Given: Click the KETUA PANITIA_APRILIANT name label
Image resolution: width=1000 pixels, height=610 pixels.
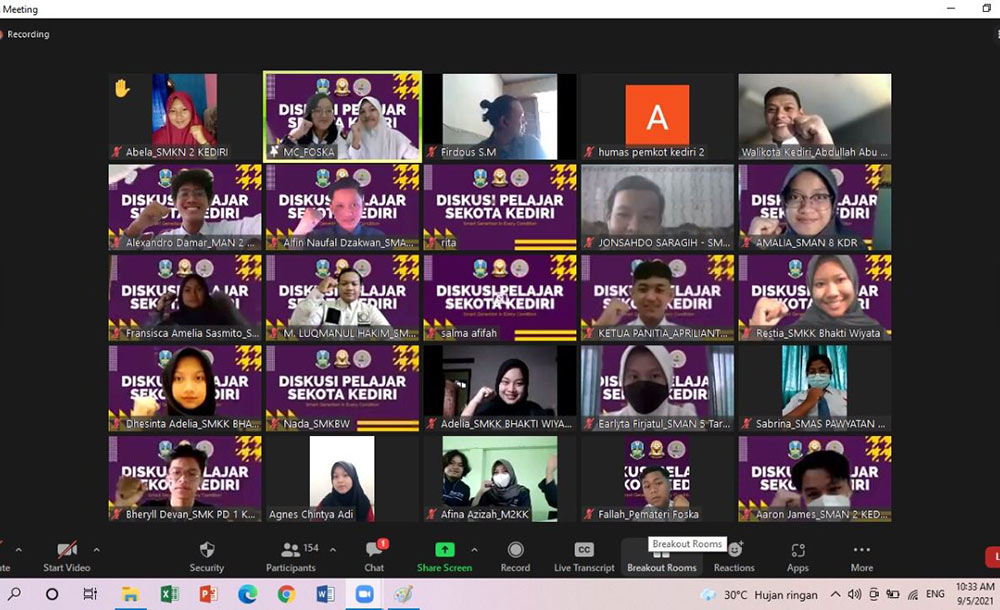Looking at the screenshot, I should point(663,333).
